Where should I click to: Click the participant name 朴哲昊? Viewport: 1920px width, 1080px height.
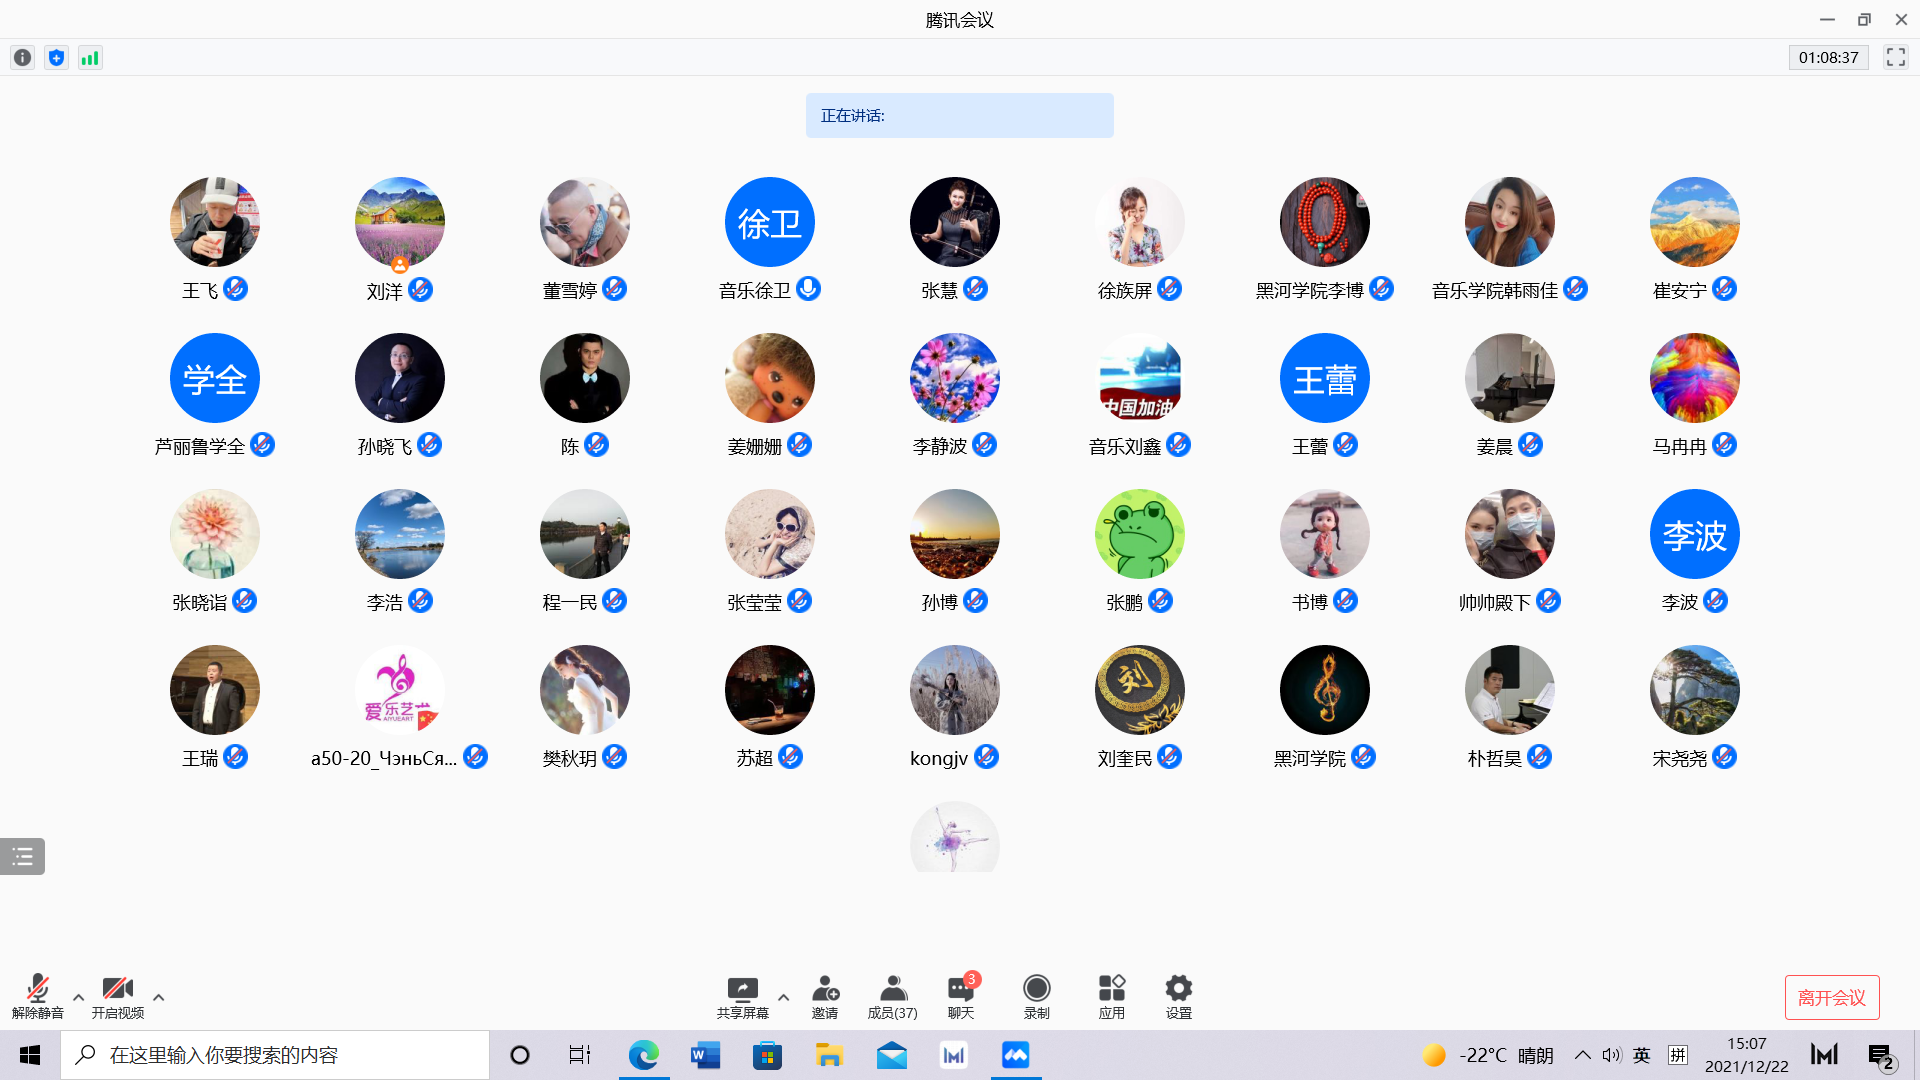tap(1495, 759)
